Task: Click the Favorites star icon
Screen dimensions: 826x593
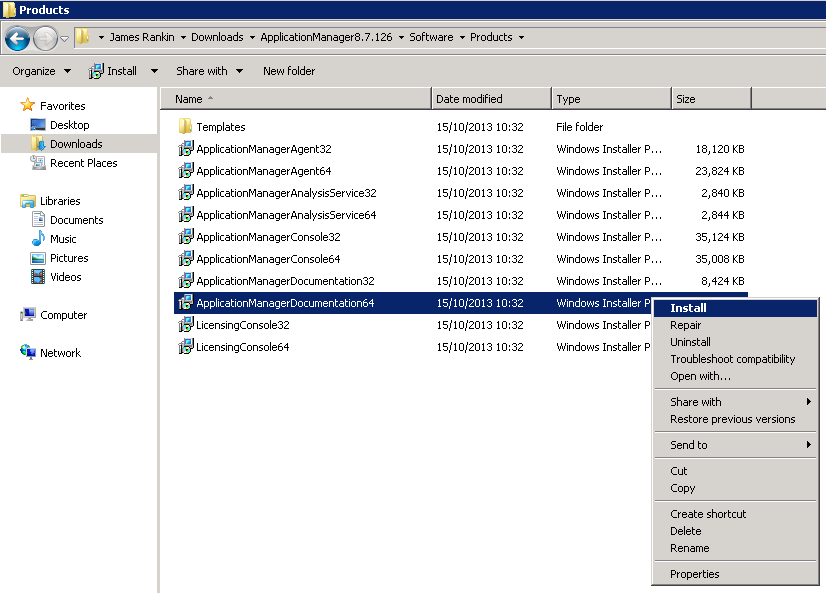Action: point(27,105)
